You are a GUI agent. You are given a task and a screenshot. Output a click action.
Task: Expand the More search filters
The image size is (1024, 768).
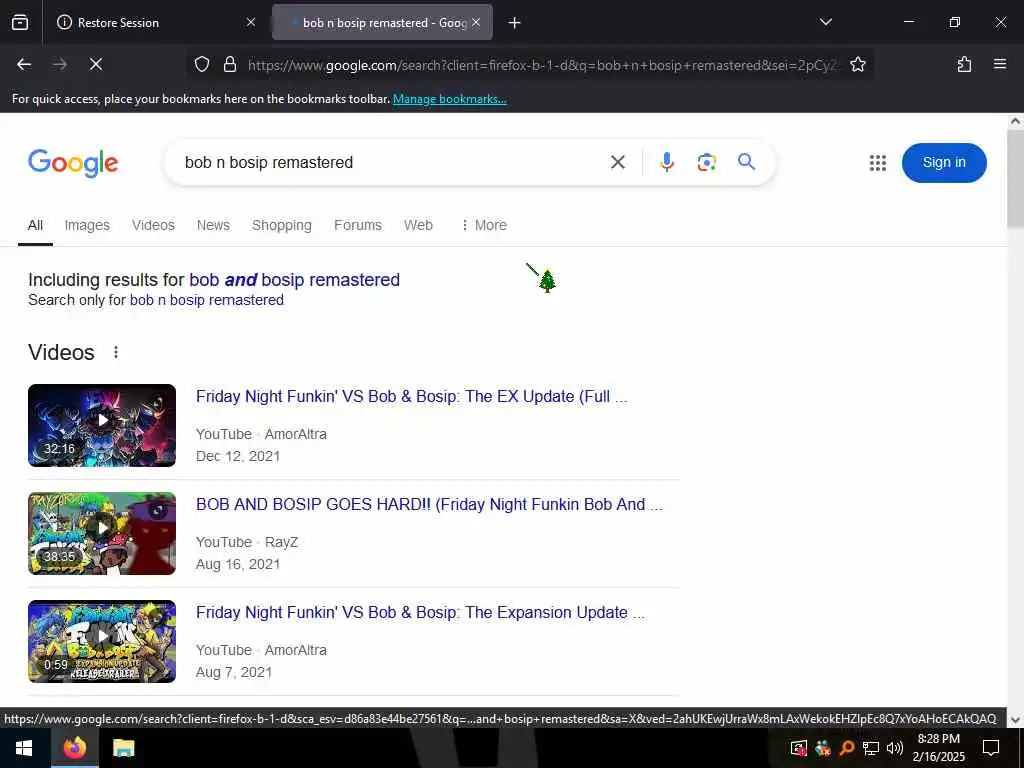pyautogui.click(x=484, y=225)
